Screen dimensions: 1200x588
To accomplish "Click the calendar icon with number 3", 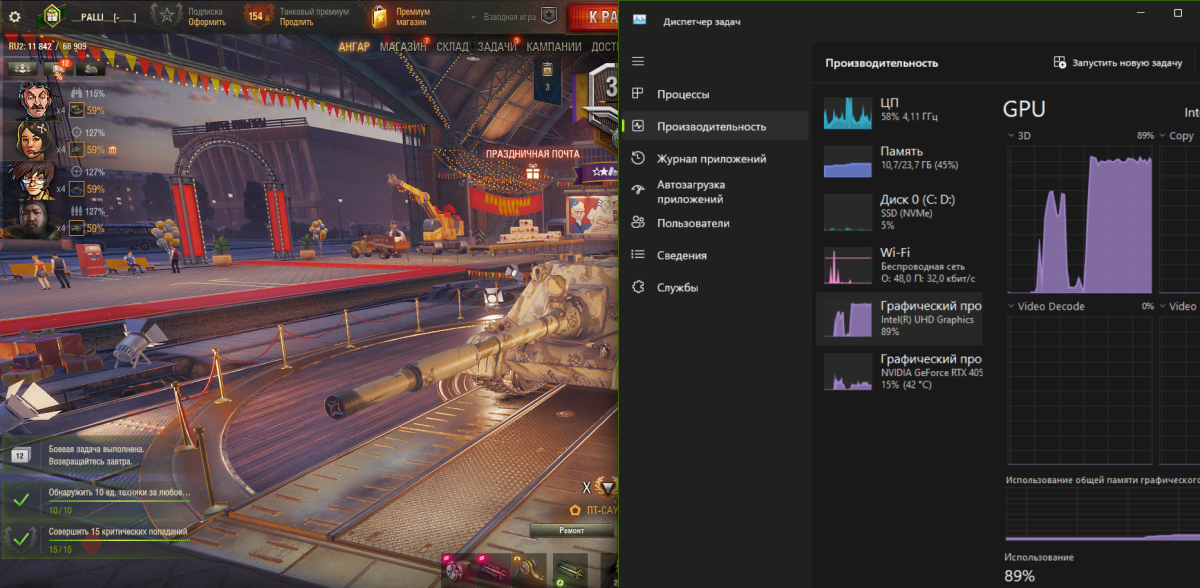I will pos(547,79).
